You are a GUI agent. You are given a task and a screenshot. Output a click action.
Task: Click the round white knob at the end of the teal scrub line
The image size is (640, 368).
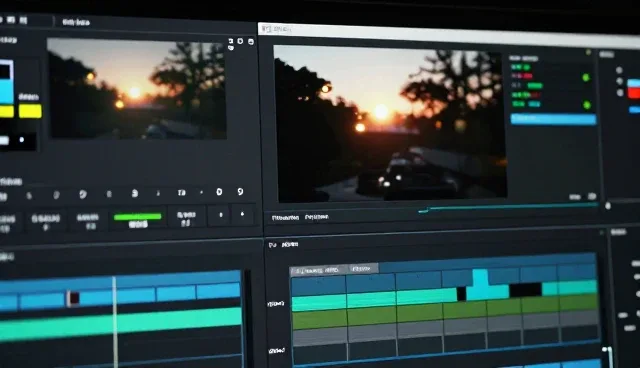608,206
